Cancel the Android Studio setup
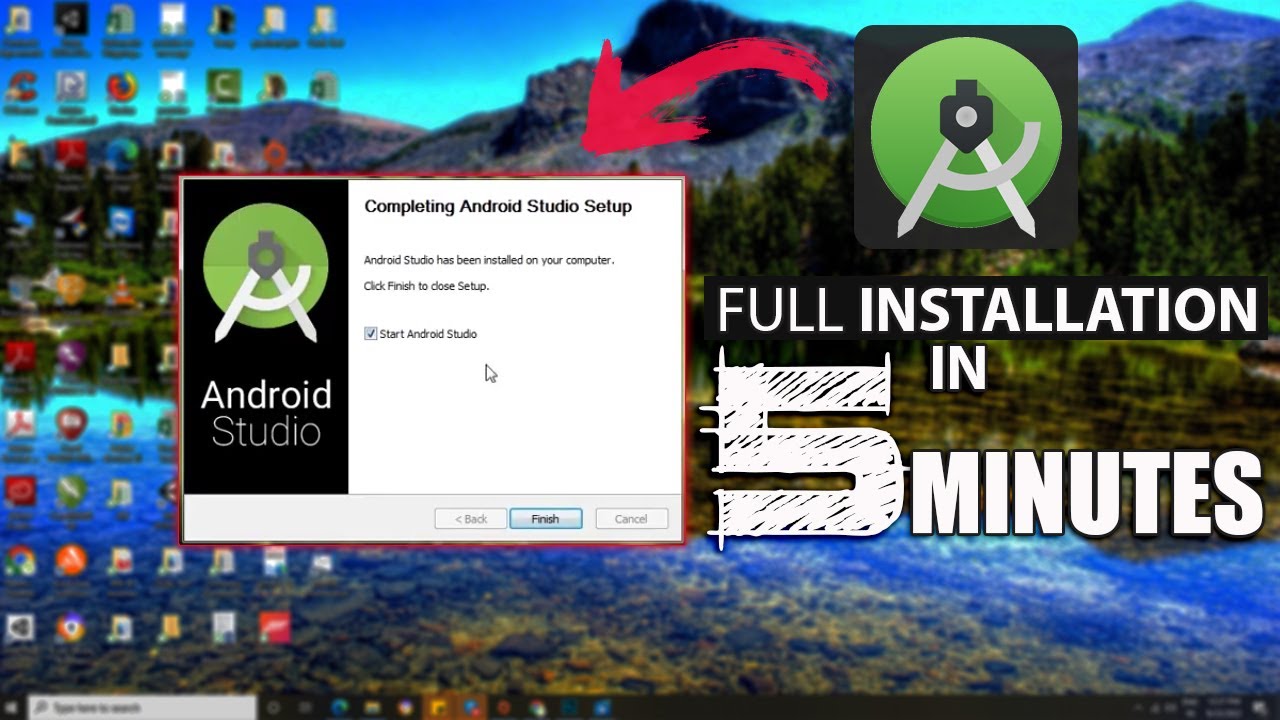The height and width of the screenshot is (720, 1280). (631, 519)
